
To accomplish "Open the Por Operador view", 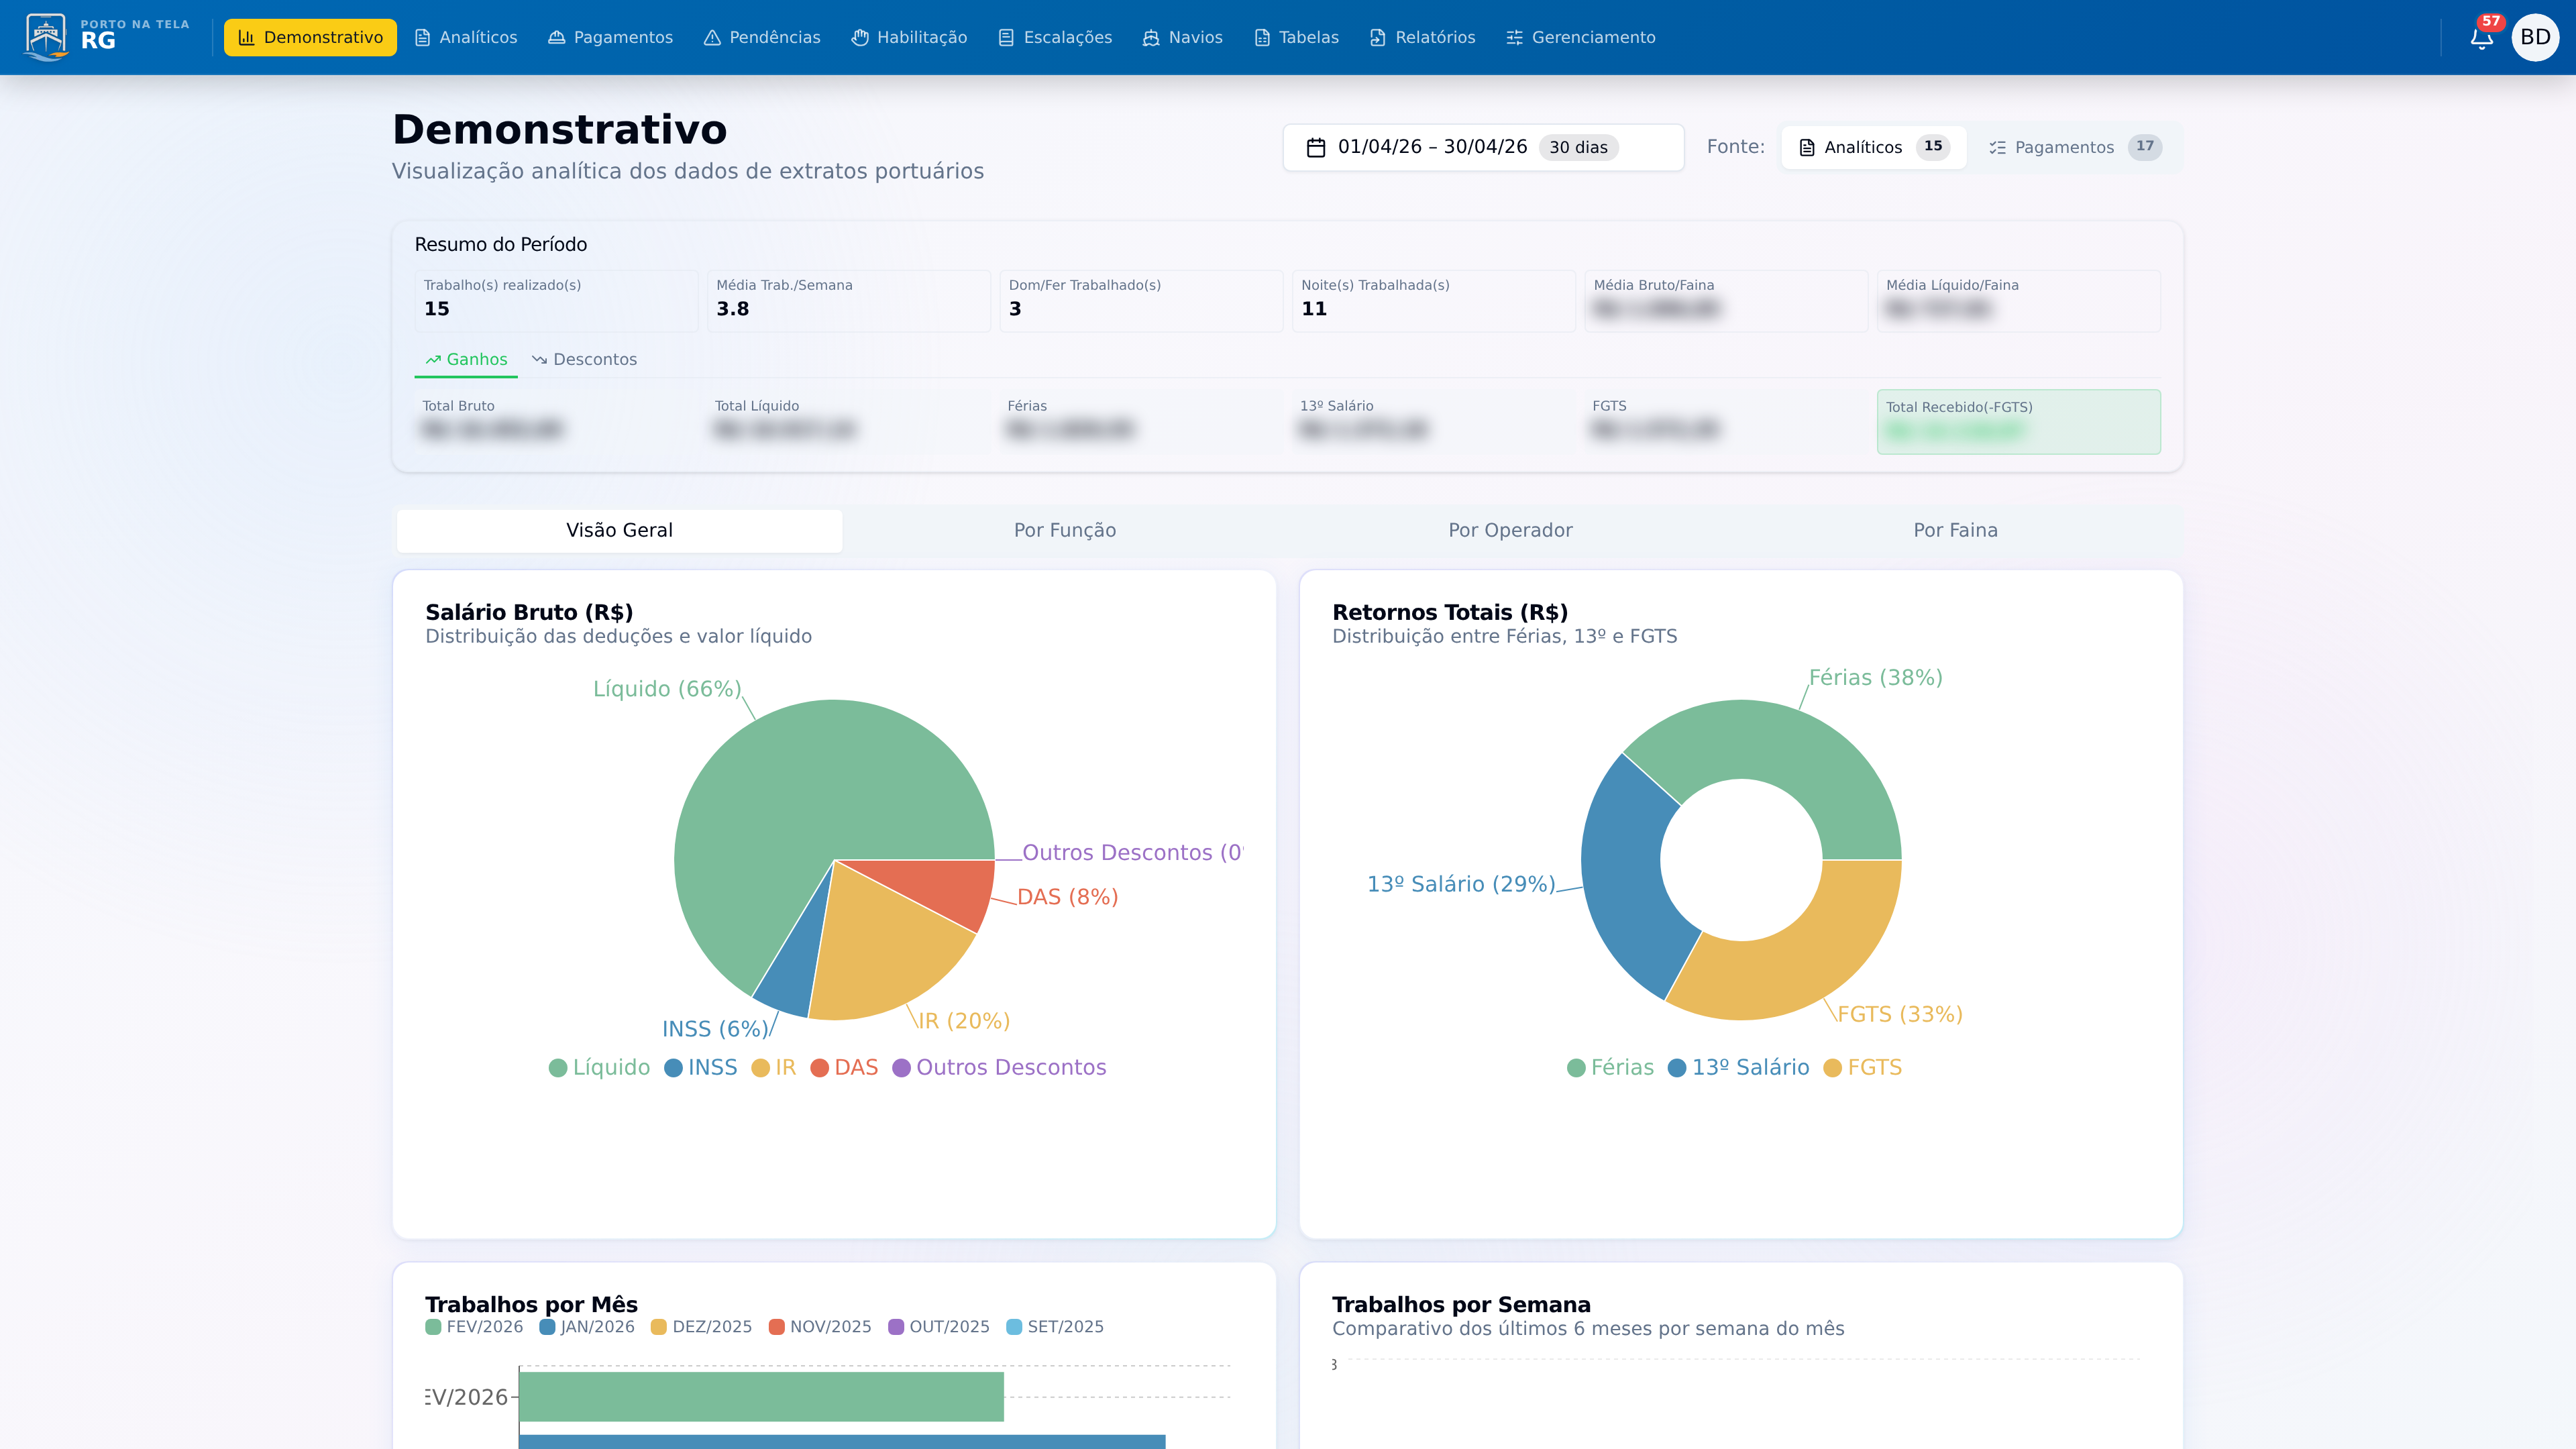I will click(x=1509, y=530).
